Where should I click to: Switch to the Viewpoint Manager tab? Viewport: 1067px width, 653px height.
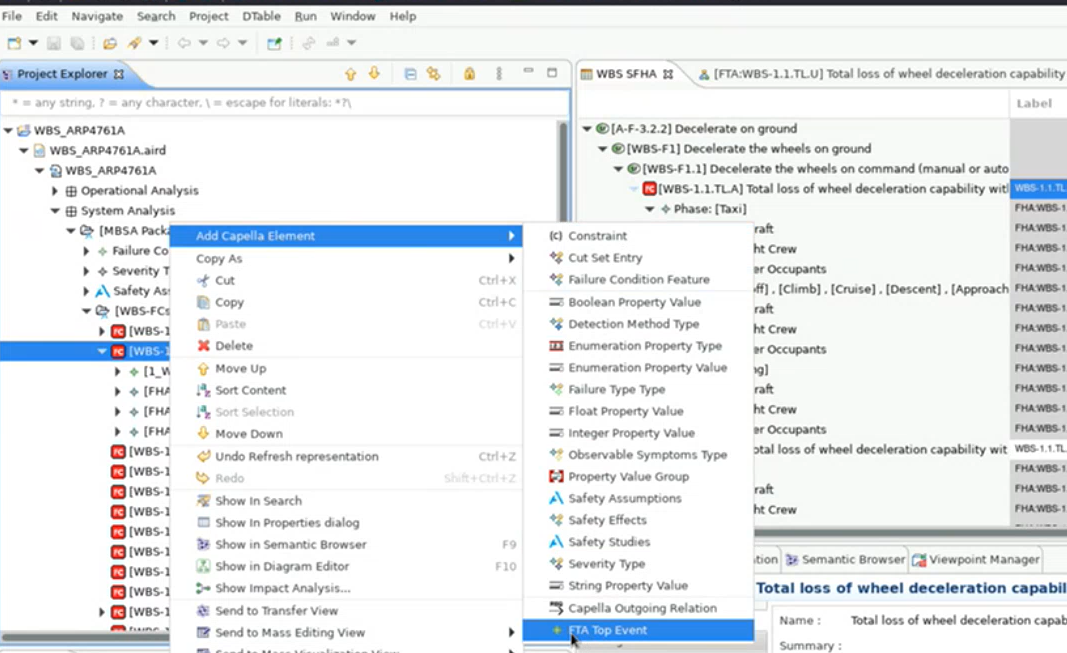pyautogui.click(x=976, y=559)
